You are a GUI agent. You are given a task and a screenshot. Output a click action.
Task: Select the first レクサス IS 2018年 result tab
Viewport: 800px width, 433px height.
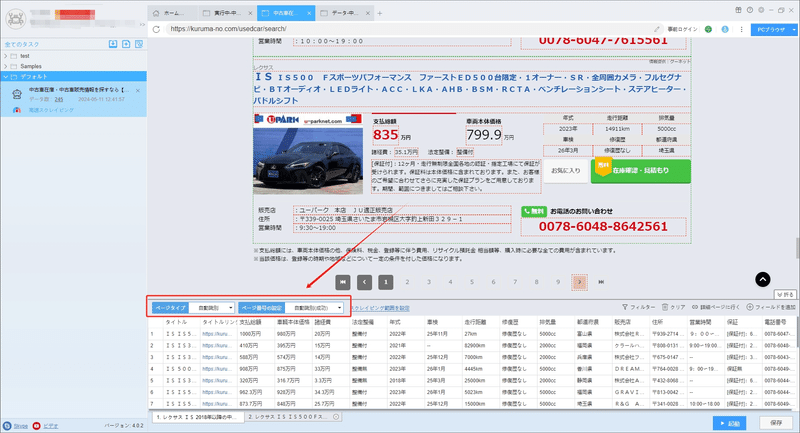(197, 417)
